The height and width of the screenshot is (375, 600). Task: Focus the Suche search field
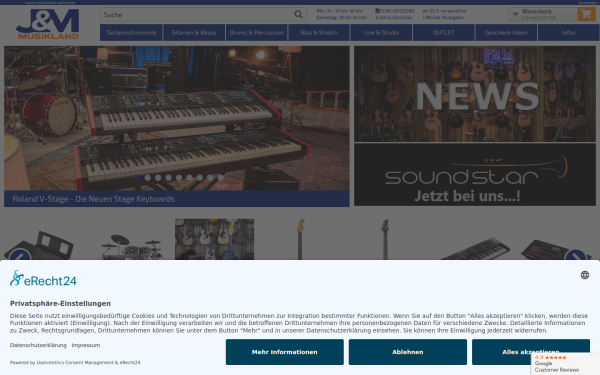coord(197,15)
